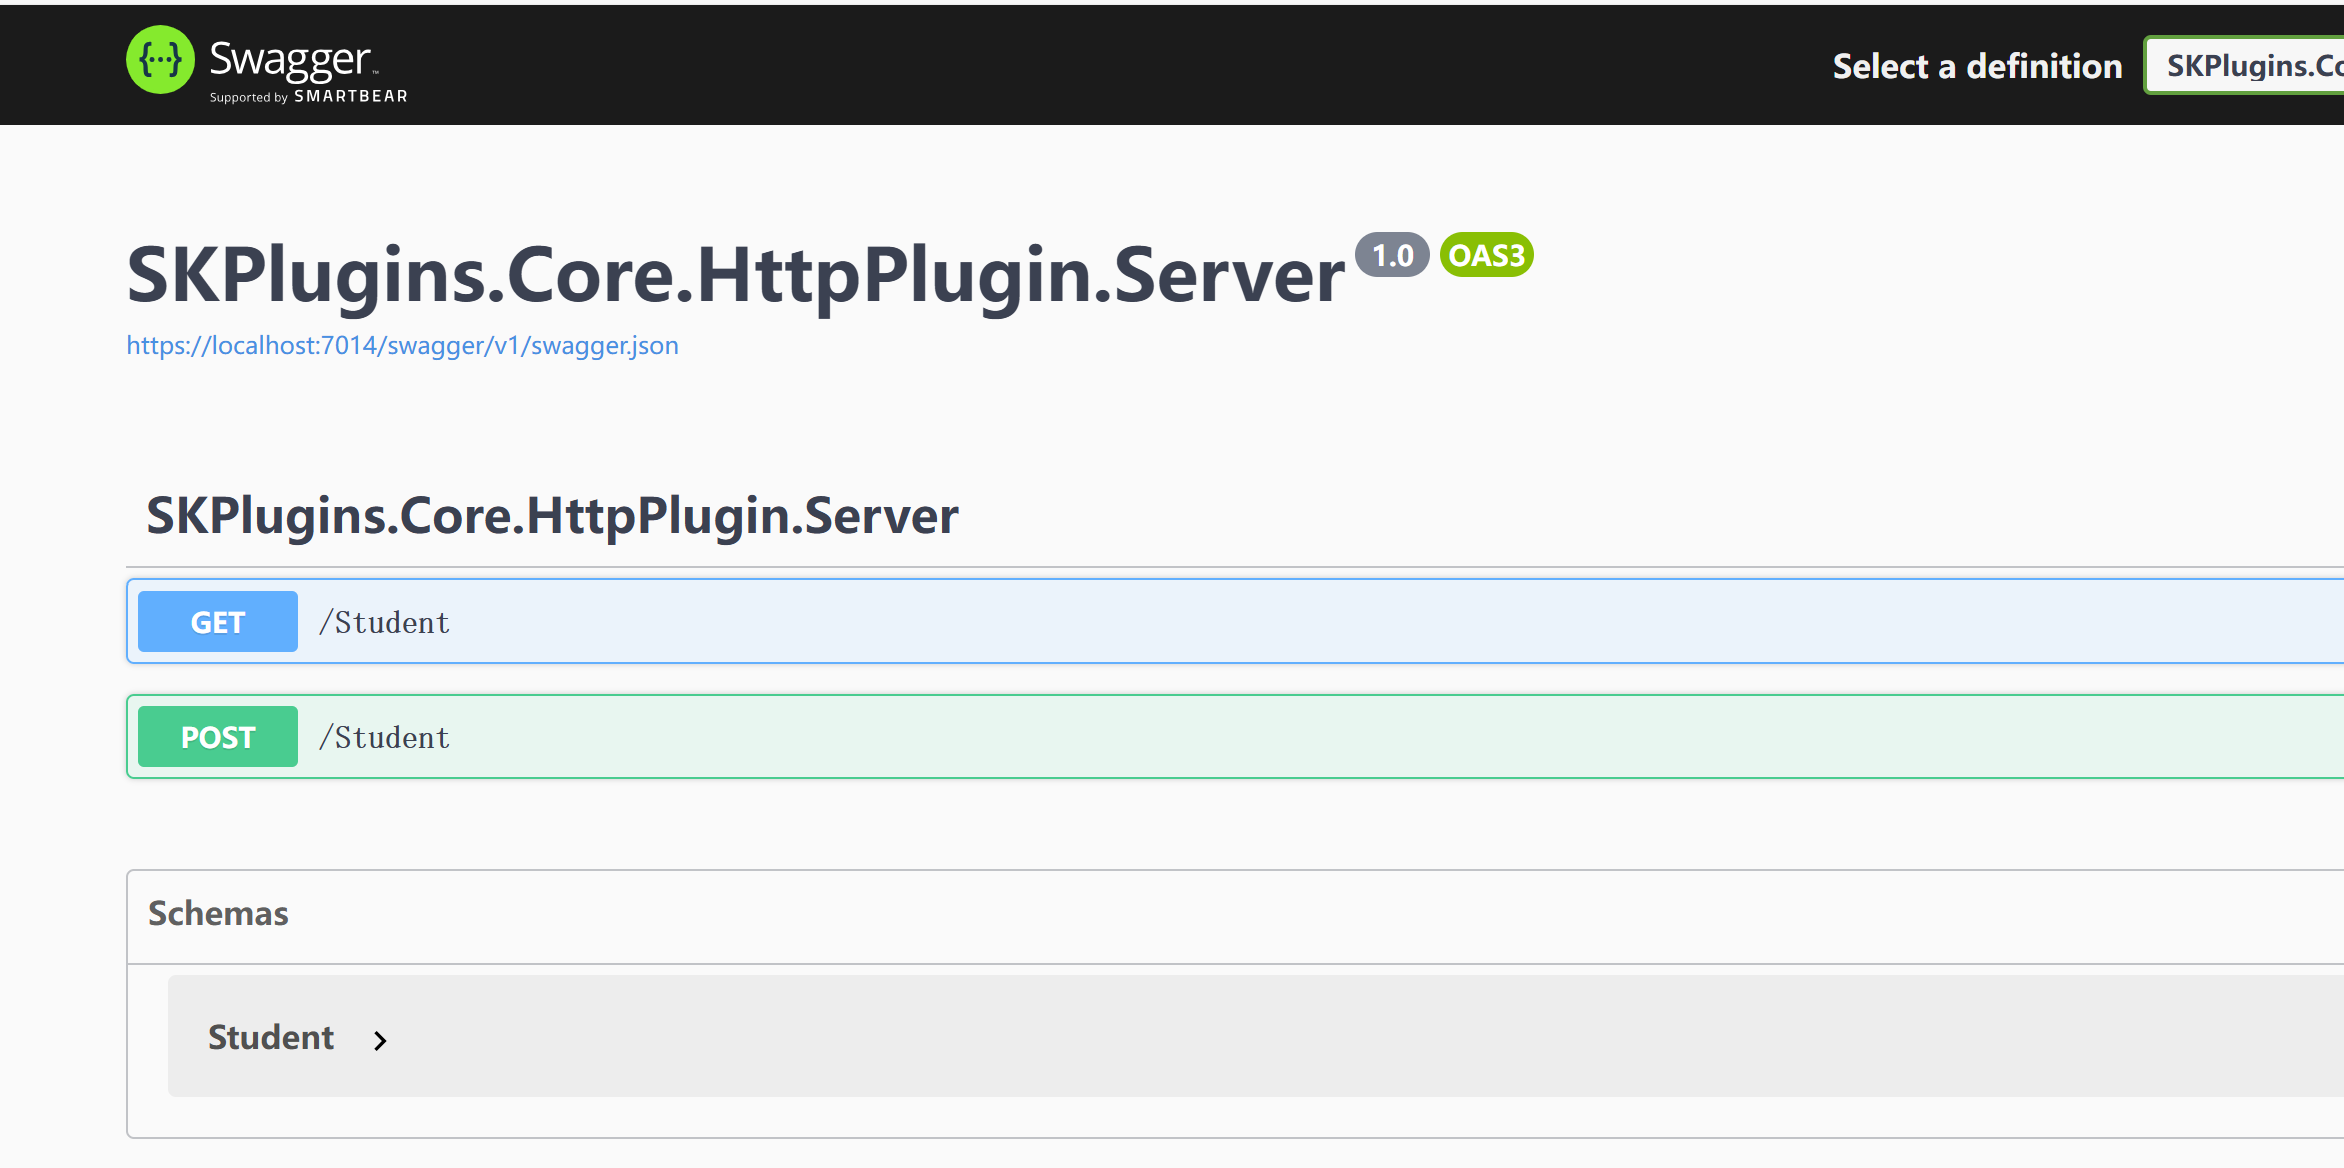Click the 'Select a definition' label
Screen dimensions: 2344x1168
[1977, 66]
